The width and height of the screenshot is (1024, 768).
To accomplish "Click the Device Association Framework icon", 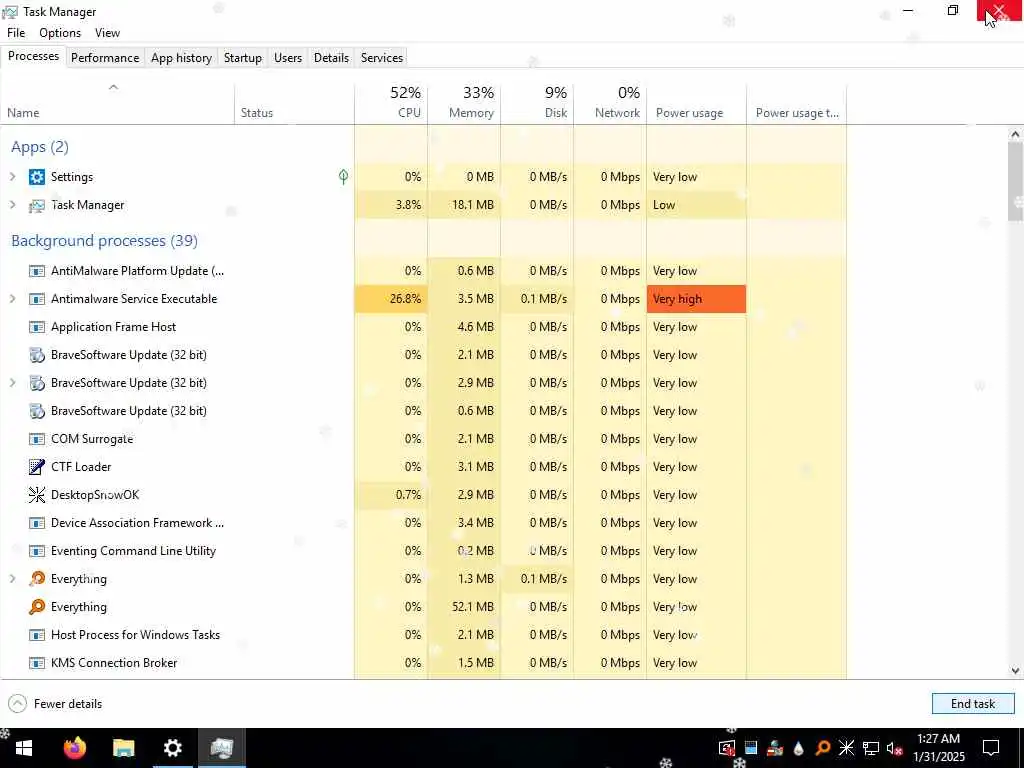I will [x=37, y=523].
